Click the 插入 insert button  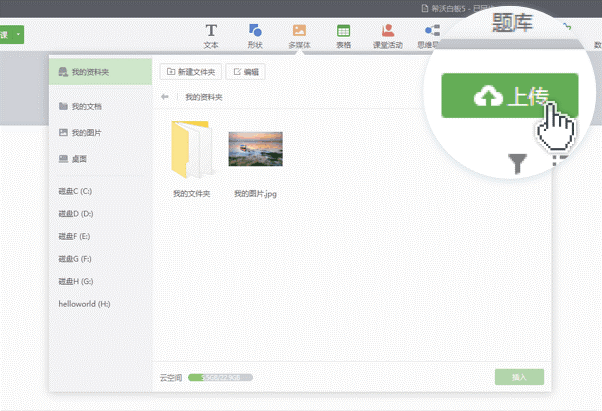click(519, 378)
